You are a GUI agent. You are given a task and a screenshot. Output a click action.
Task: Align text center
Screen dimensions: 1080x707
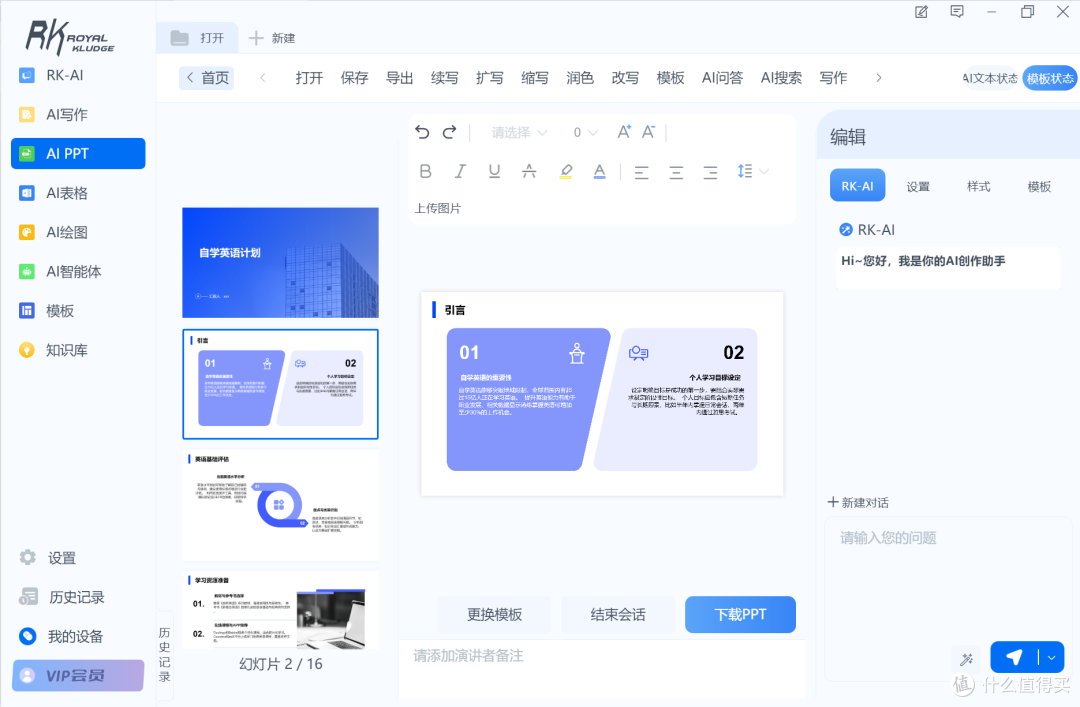pyautogui.click(x=676, y=172)
